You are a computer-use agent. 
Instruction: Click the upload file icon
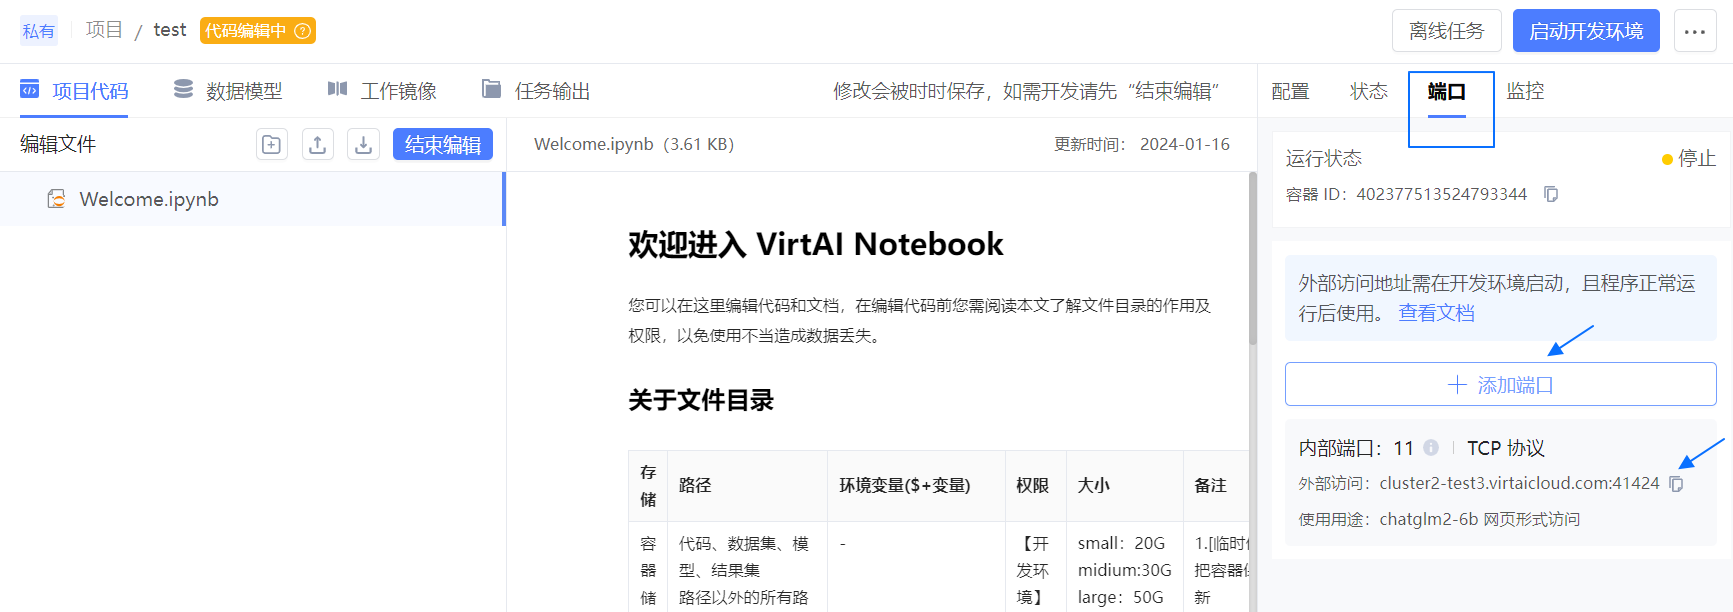(317, 144)
